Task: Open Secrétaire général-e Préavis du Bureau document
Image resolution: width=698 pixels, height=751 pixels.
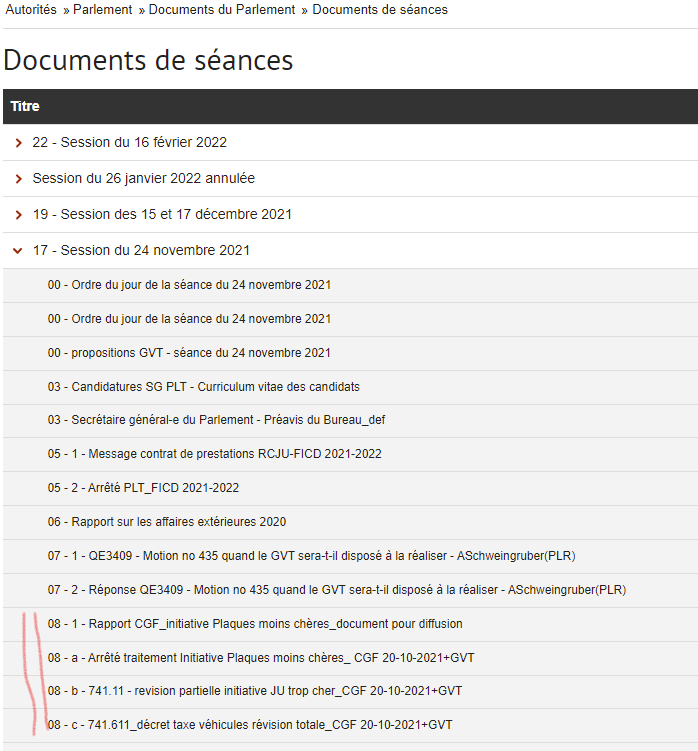Action: (216, 420)
